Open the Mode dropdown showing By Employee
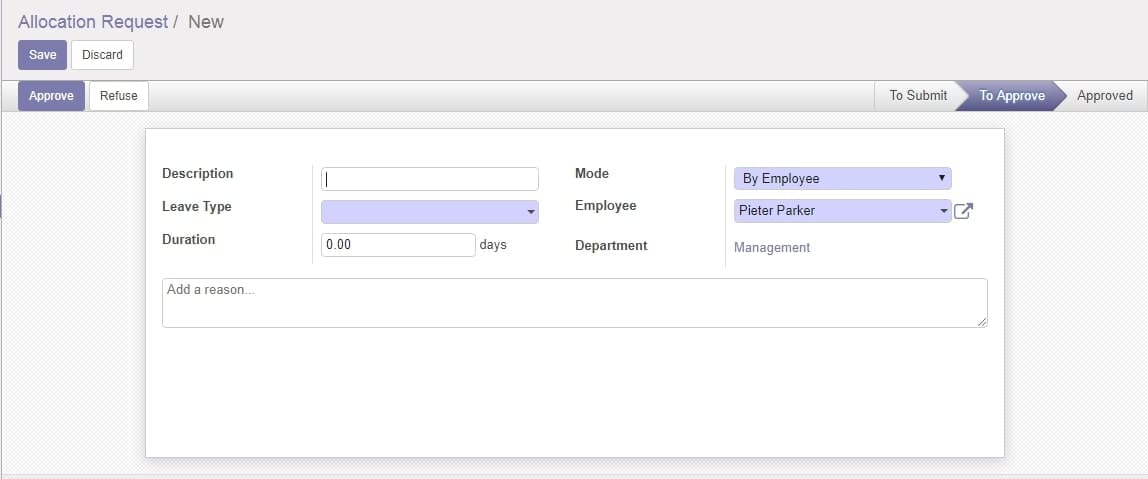Viewport: 1148px width, 479px height. [843, 178]
